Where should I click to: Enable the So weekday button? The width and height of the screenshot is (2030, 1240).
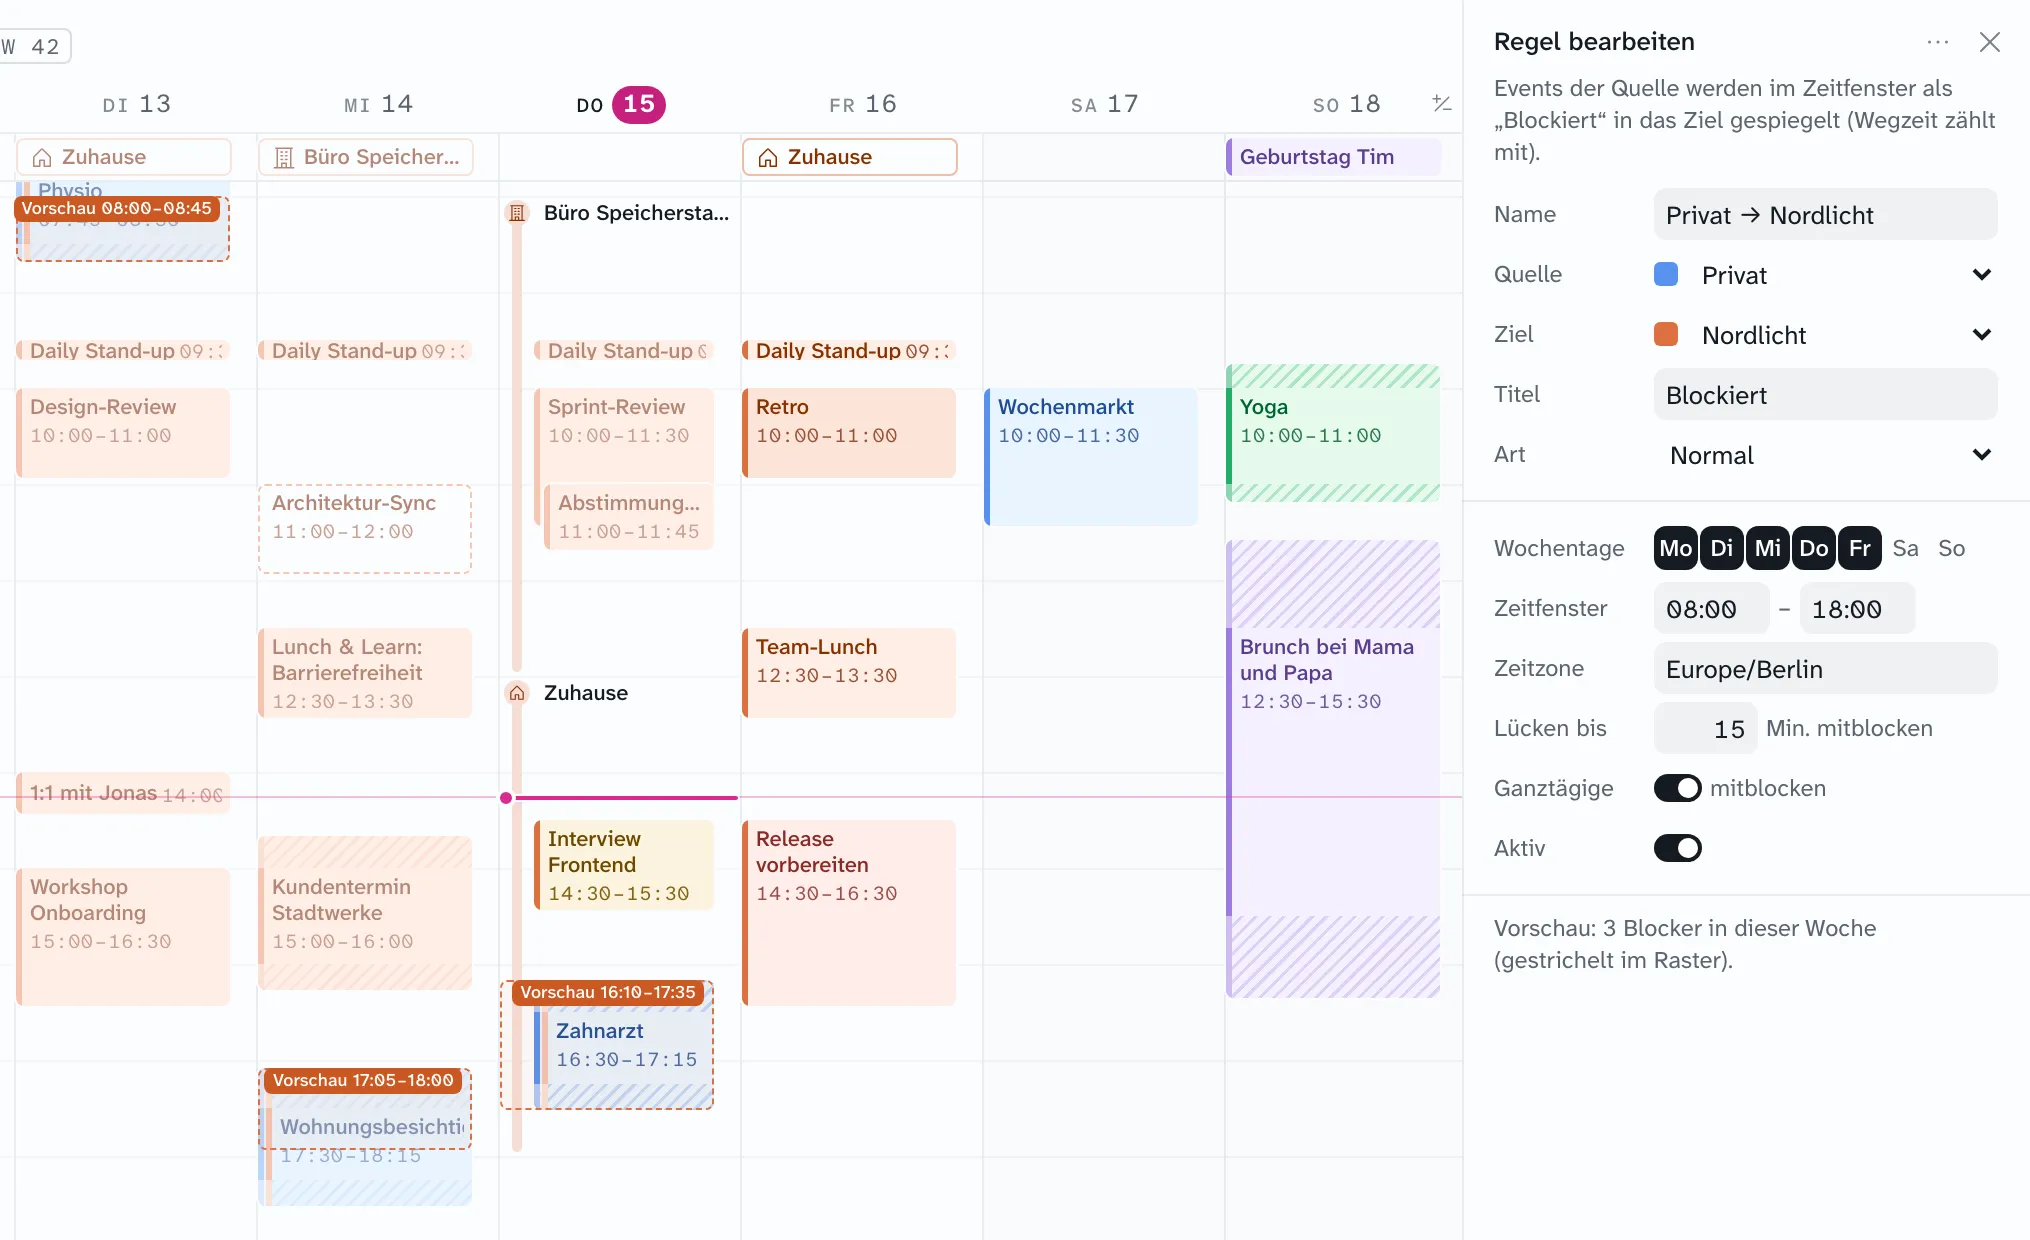(1952, 548)
